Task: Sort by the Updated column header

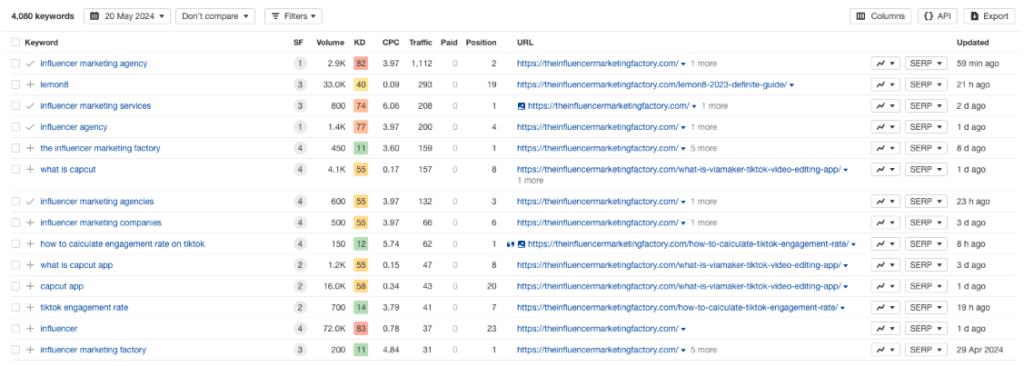Action: (x=972, y=42)
